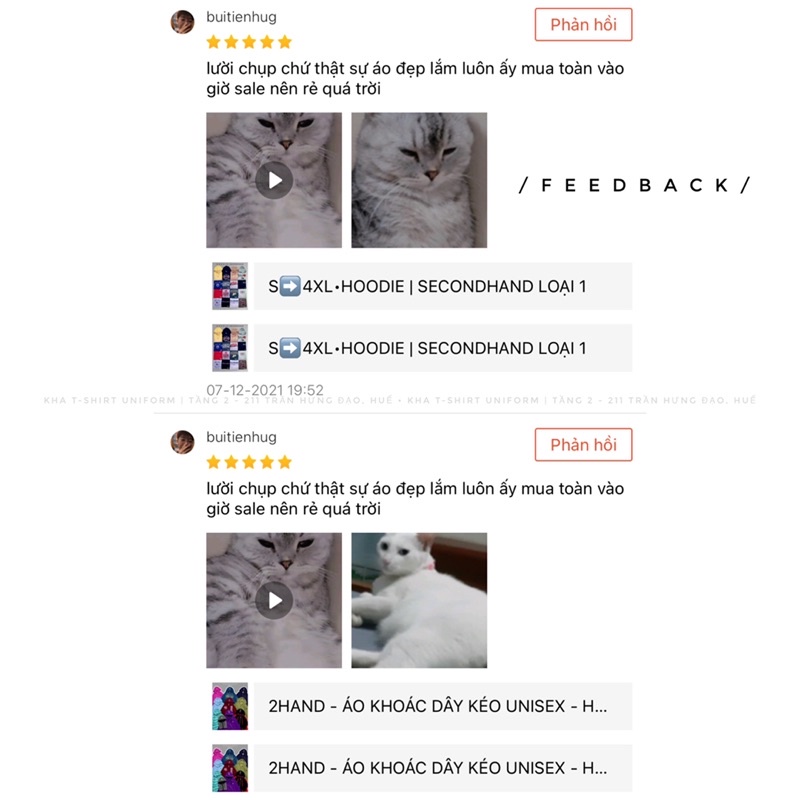This screenshot has height=800, width=800.
Task: Play the second review's cat video
Action: [x=274, y=600]
